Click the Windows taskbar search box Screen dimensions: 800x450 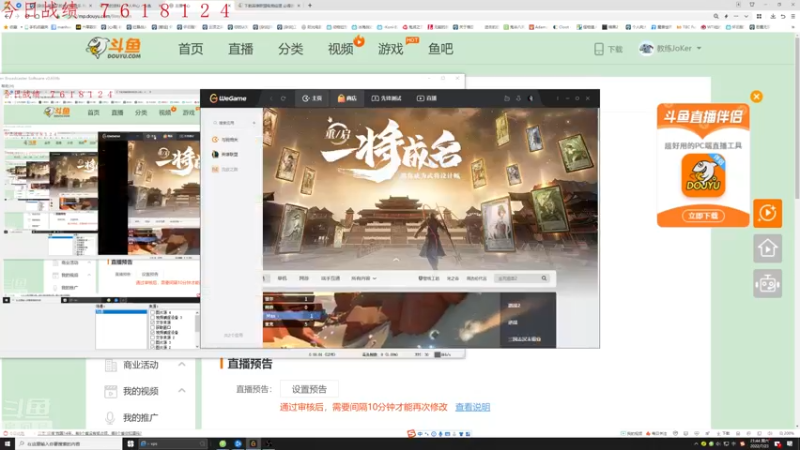[x=67, y=444]
